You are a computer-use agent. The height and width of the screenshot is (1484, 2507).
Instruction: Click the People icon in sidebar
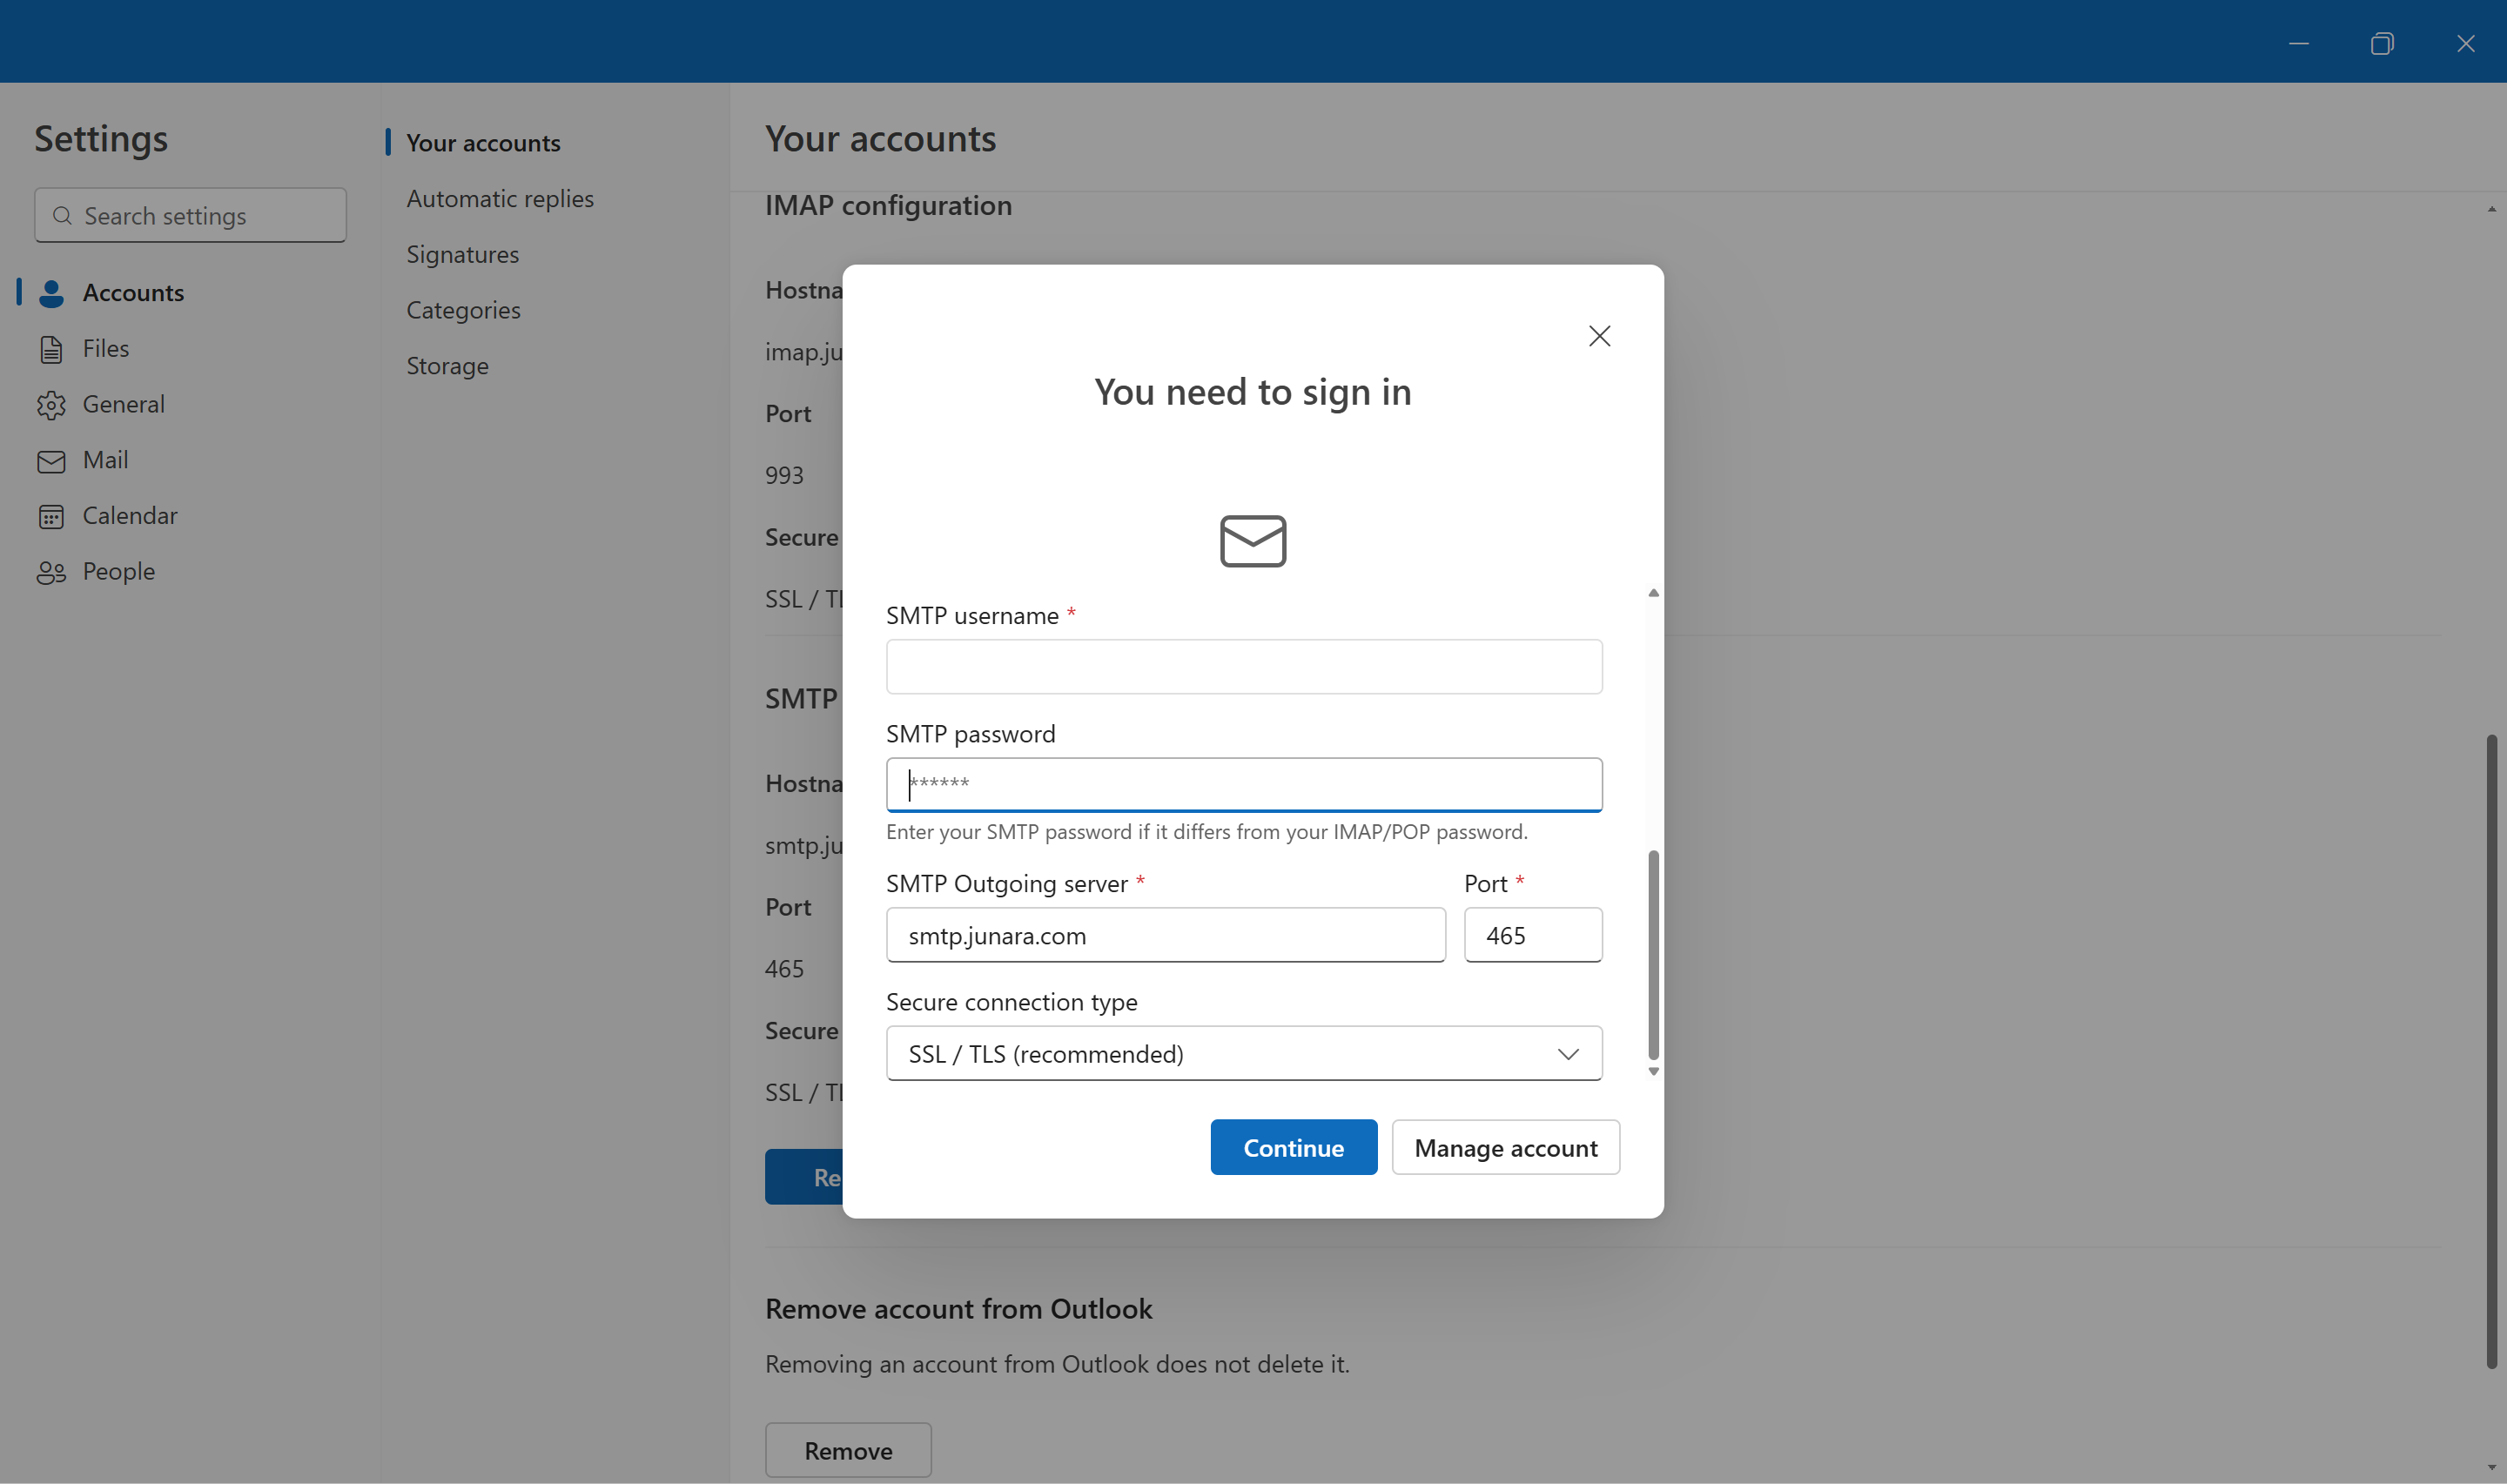(51, 572)
